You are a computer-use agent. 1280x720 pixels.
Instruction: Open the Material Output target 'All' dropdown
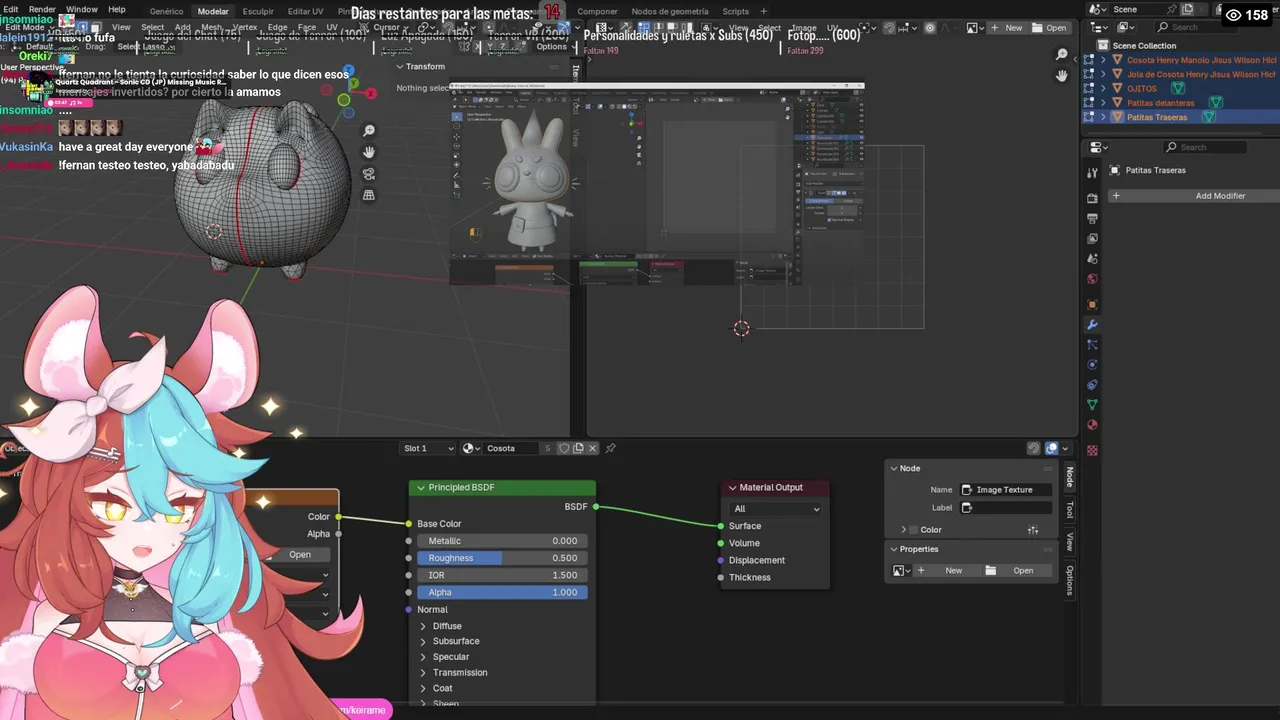click(x=776, y=509)
